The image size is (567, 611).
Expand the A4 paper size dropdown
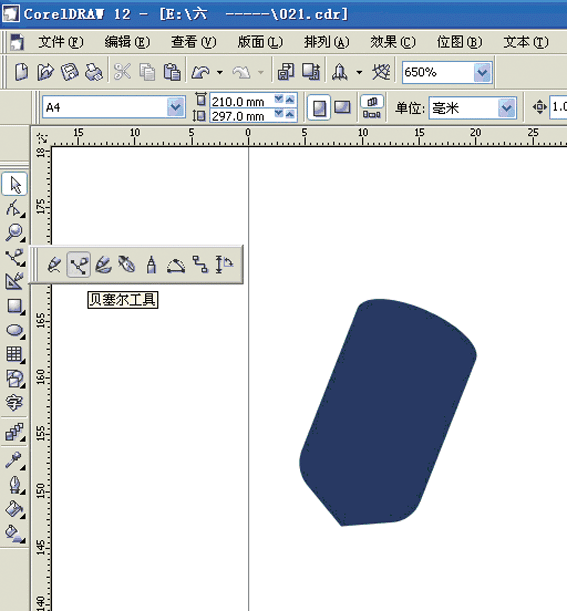[x=175, y=107]
